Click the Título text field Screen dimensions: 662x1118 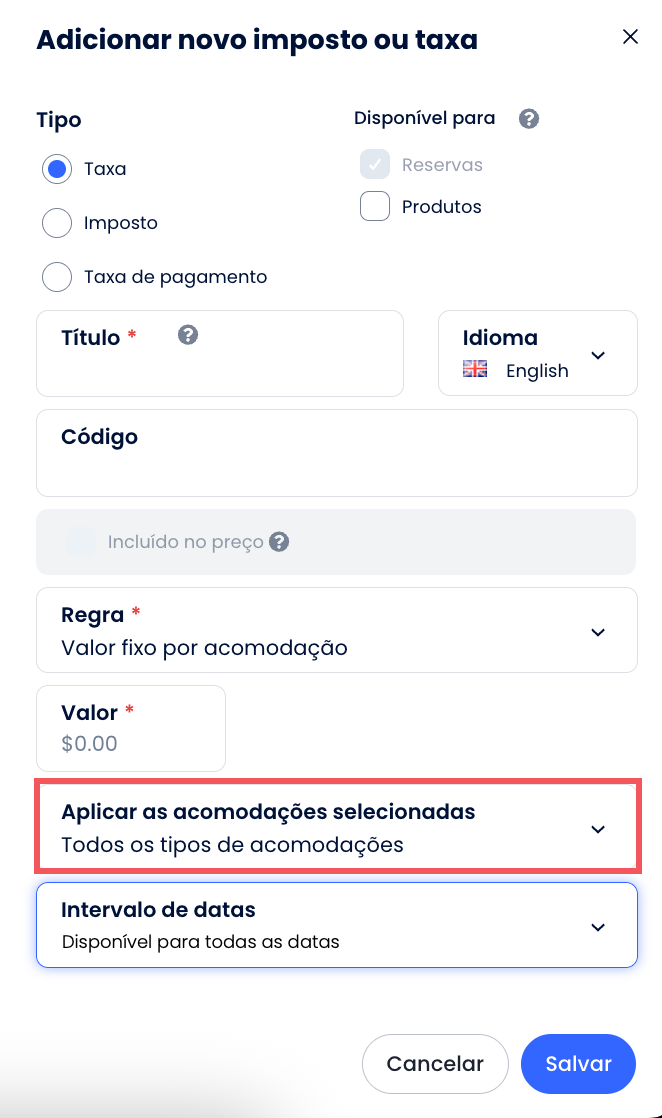pyautogui.click(x=220, y=372)
